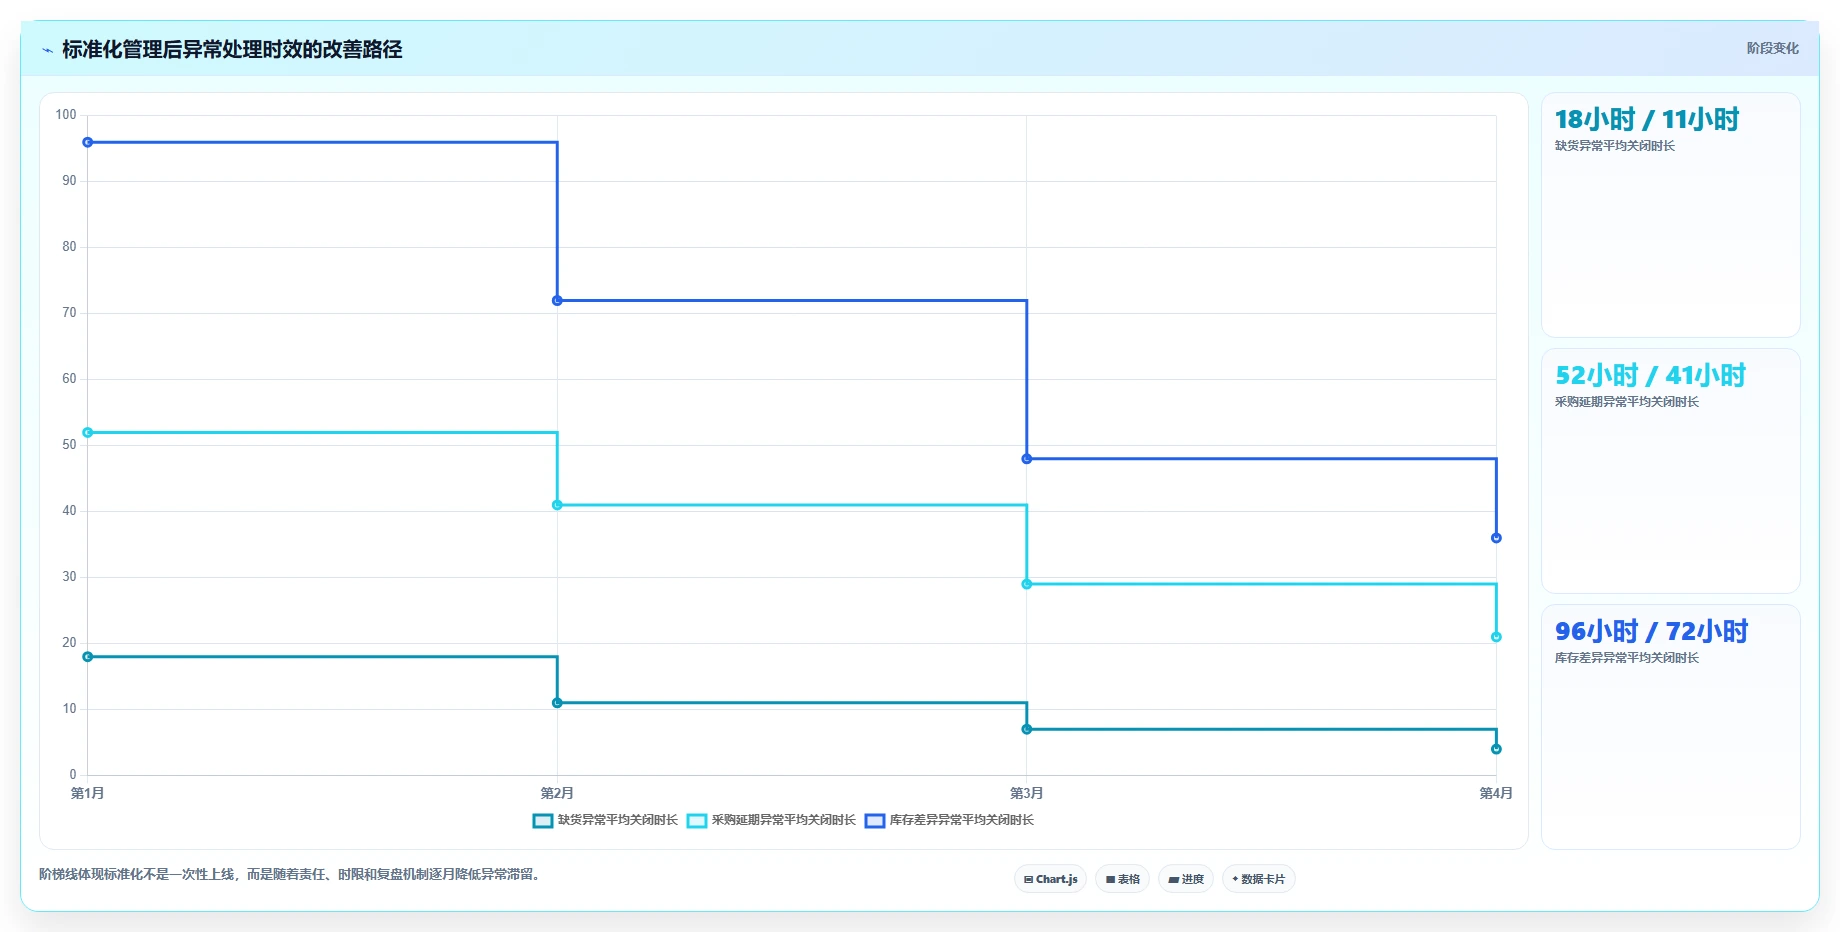This screenshot has width=1840, height=932.
Task: Click the Chart.js tag chip
Action: point(1050,879)
